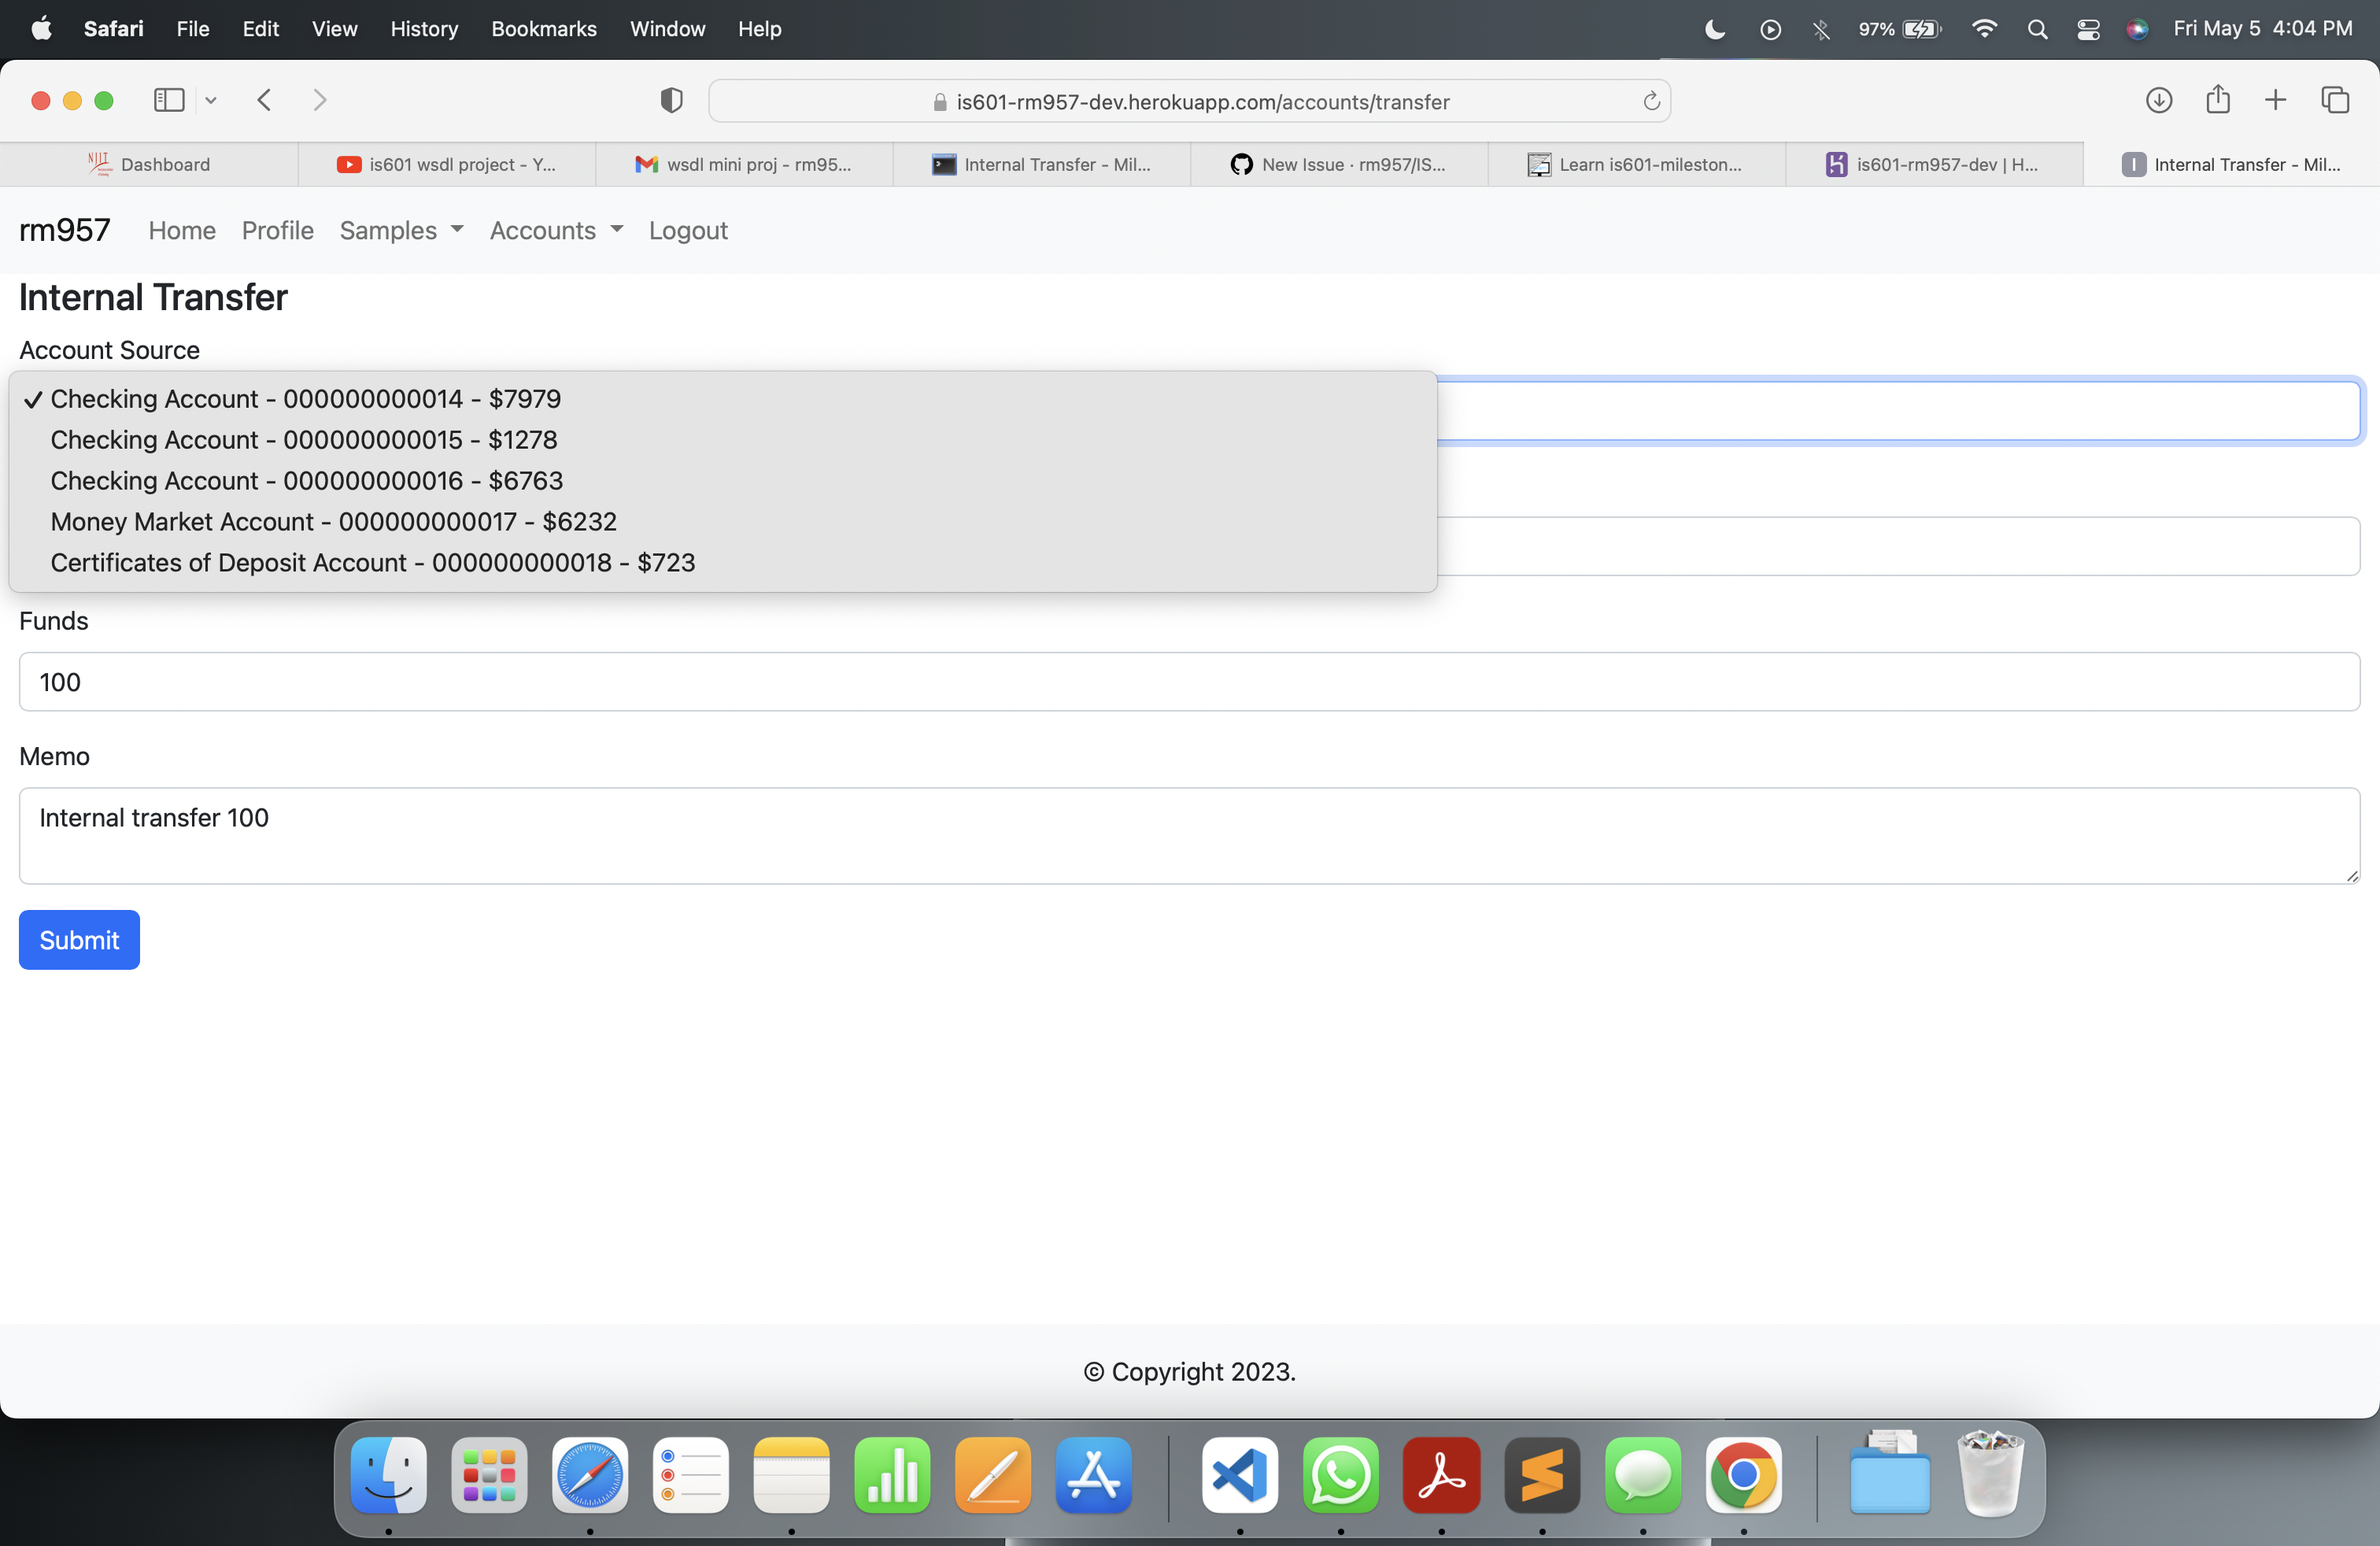Click the Tab Overview icon

[x=2337, y=100]
